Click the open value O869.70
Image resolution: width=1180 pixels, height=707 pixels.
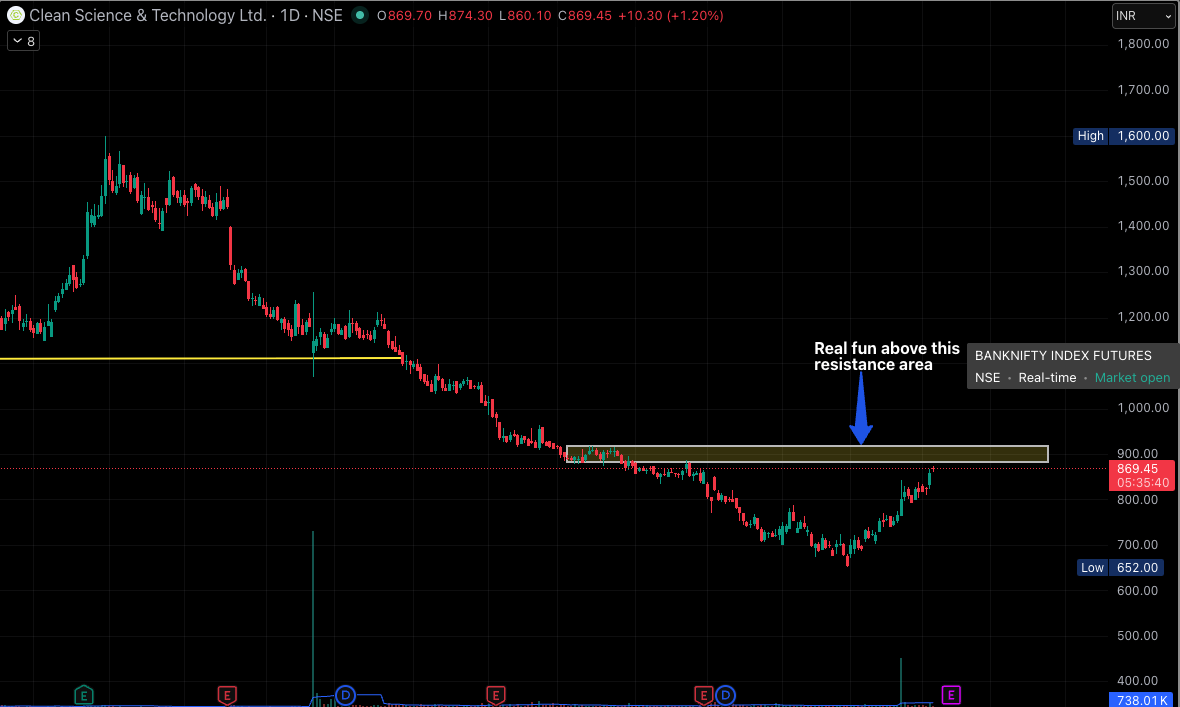[404, 16]
